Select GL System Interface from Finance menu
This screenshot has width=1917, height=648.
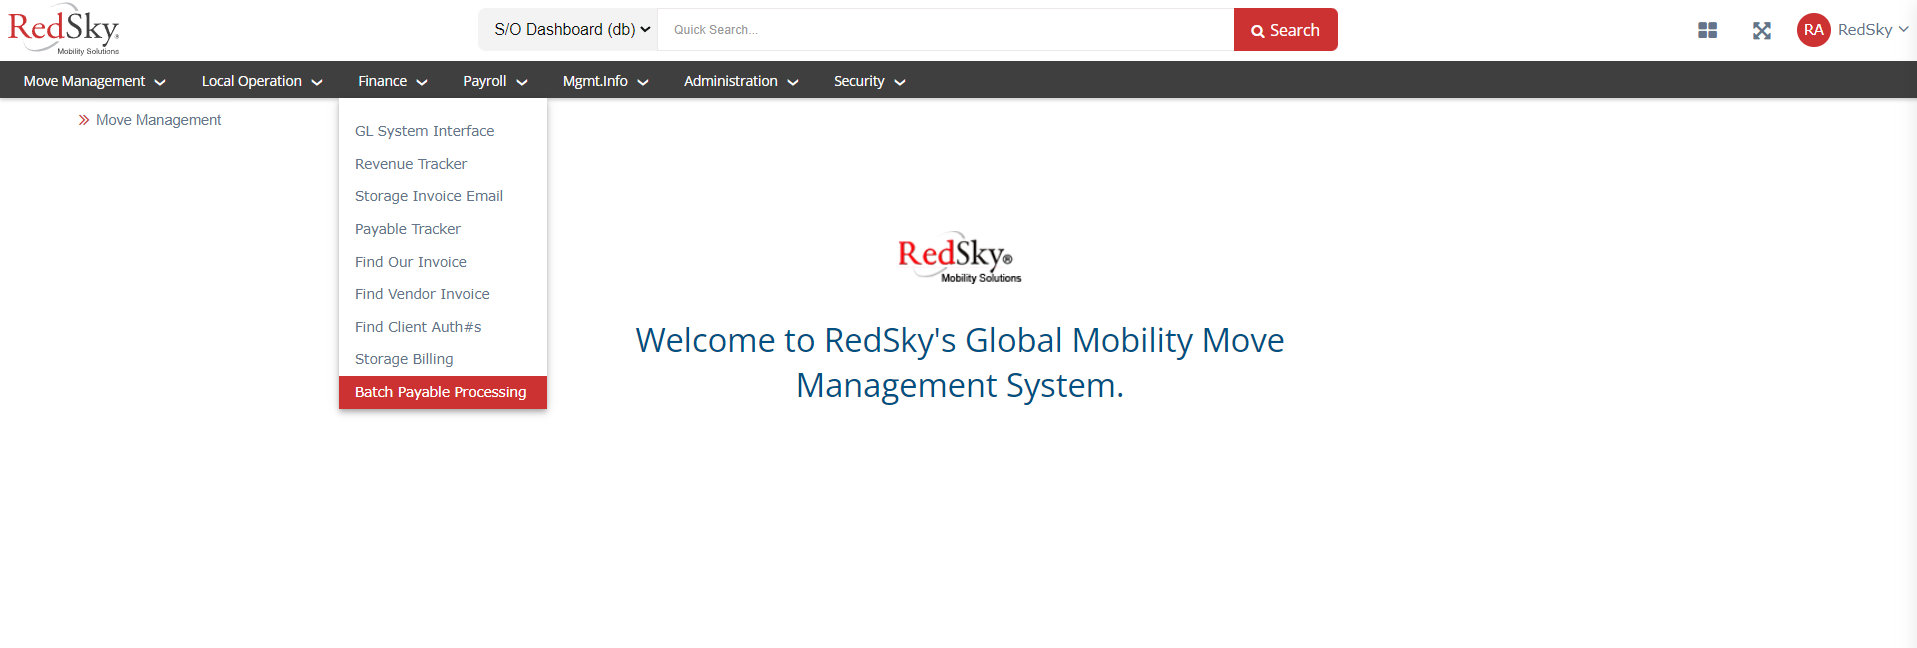pyautogui.click(x=443, y=131)
